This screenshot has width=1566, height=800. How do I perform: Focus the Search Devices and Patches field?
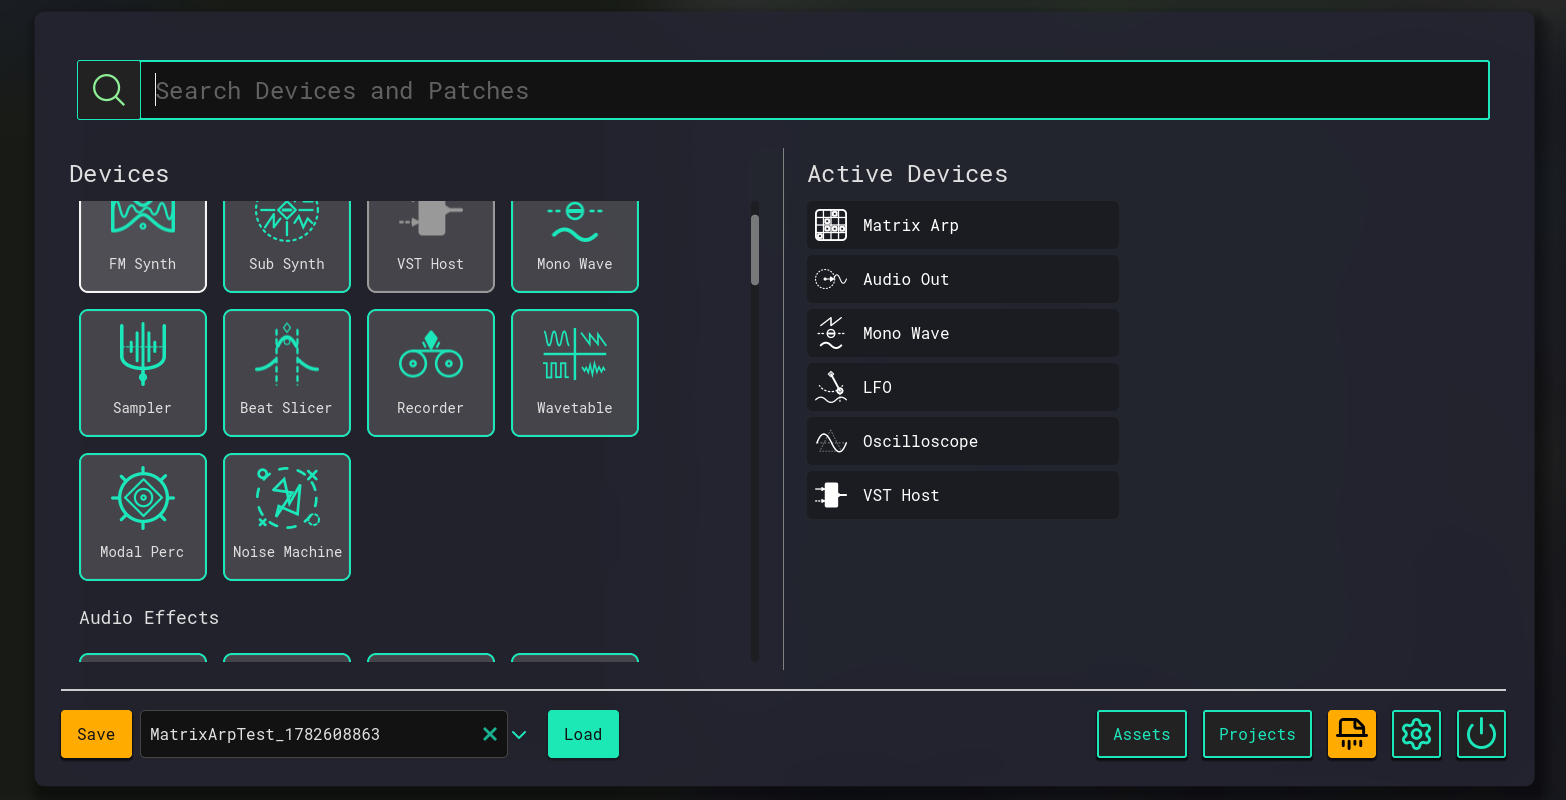pos(814,90)
